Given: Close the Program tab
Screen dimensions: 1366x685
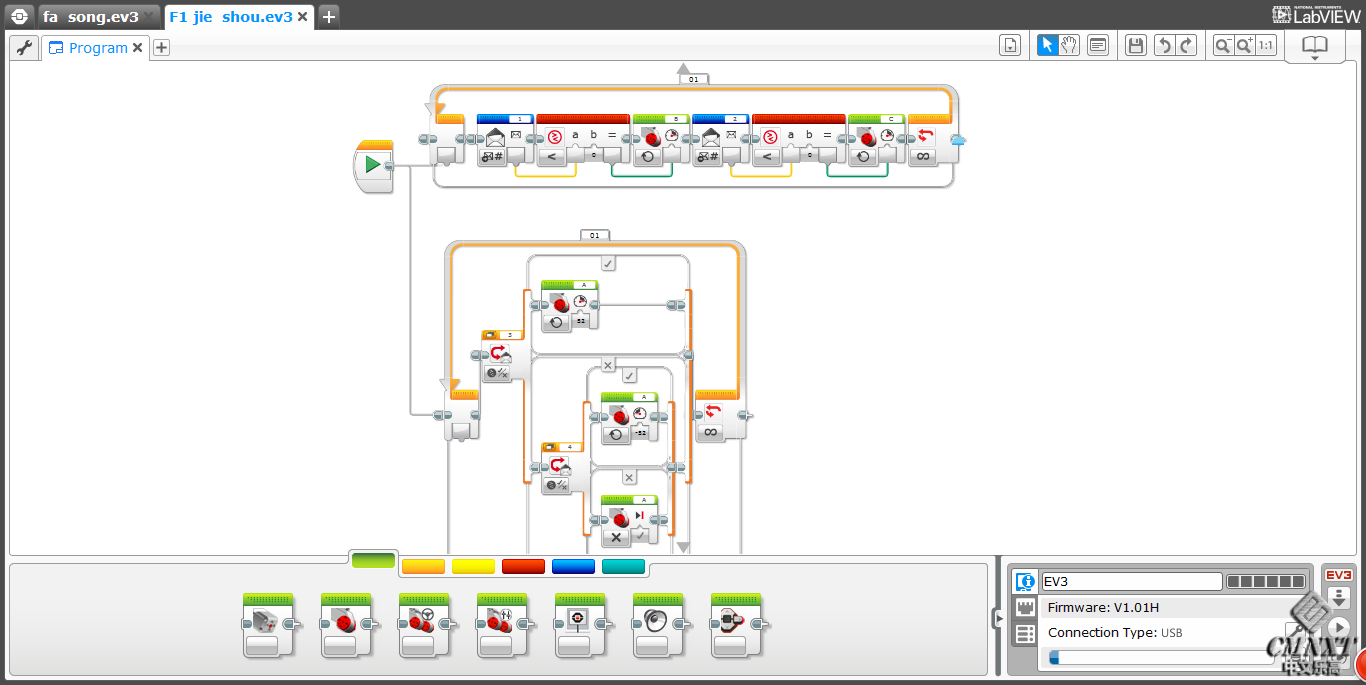Looking at the screenshot, I should pyautogui.click(x=138, y=47).
